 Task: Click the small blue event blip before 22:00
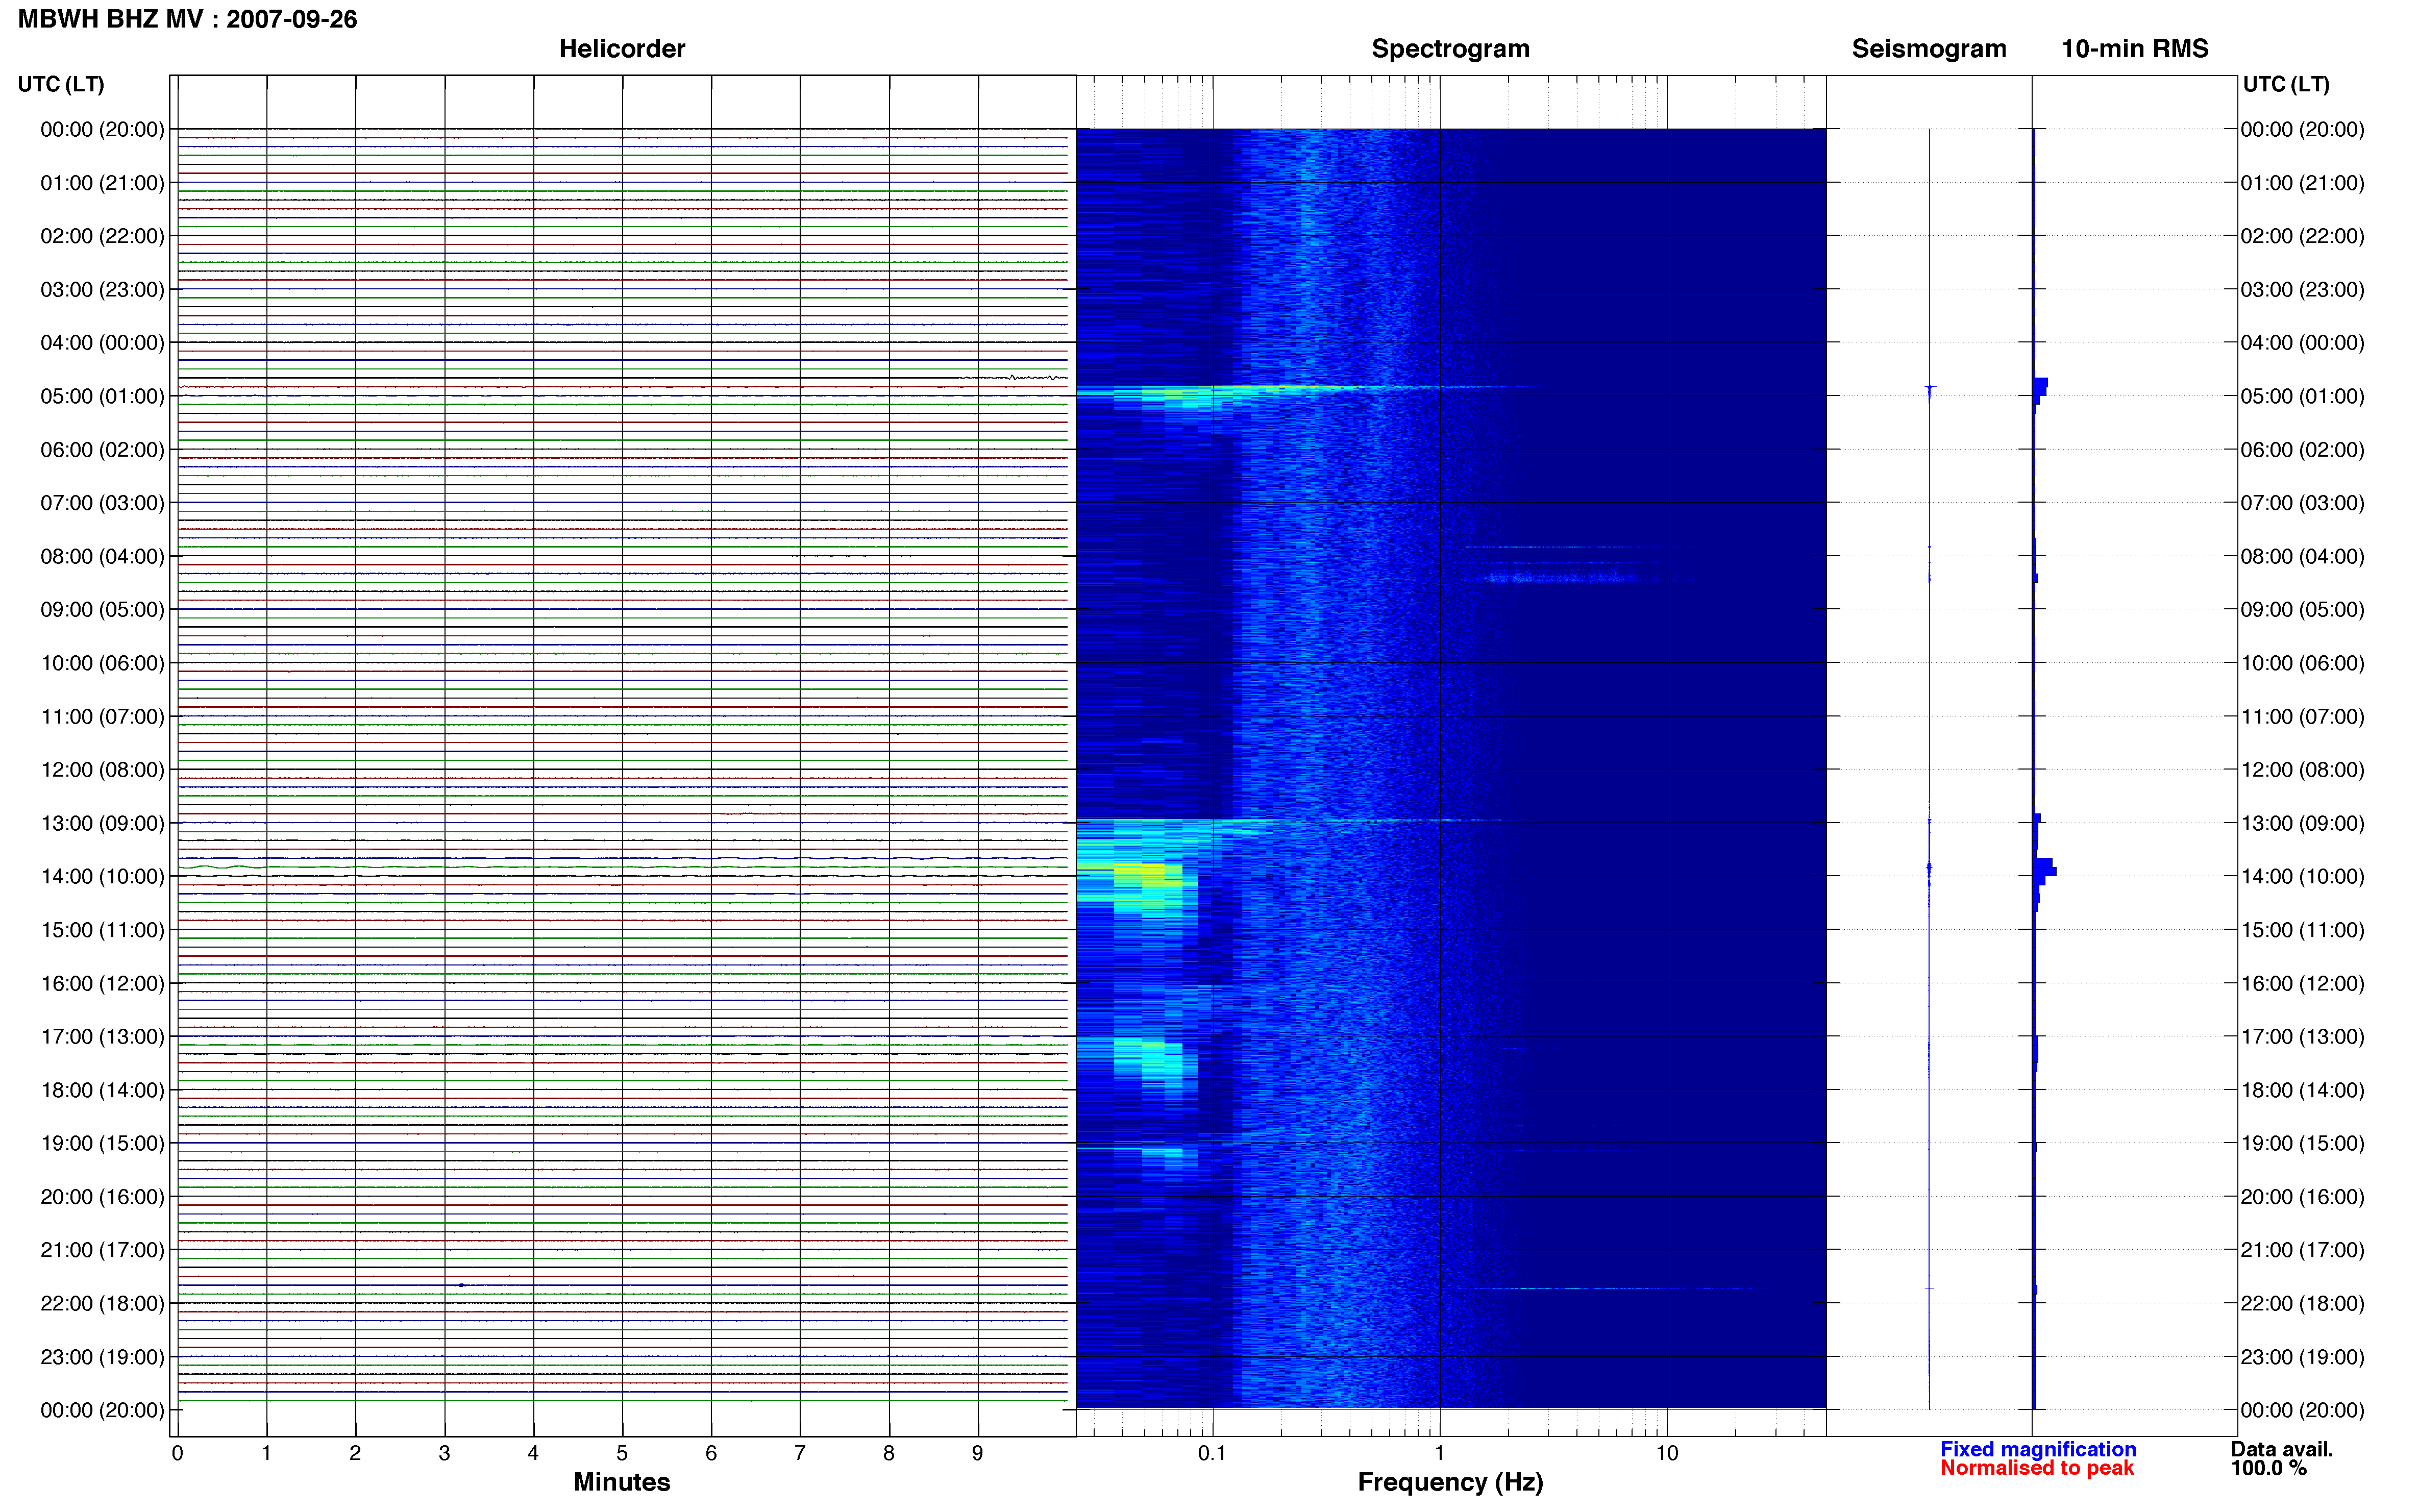point(461,1285)
